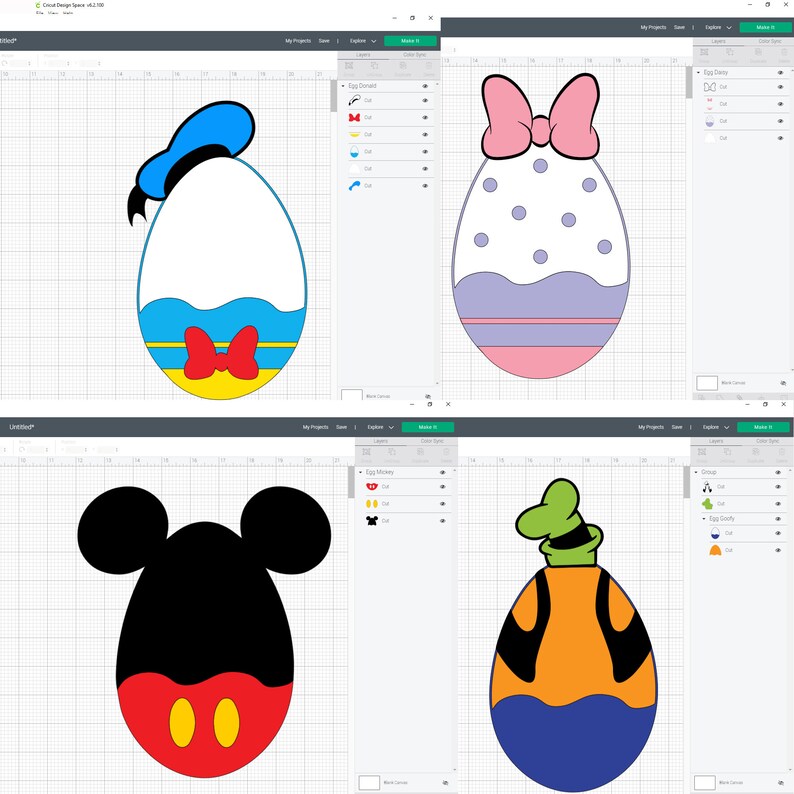Select the purple egg layer in Egg Daisy

(x=710, y=121)
